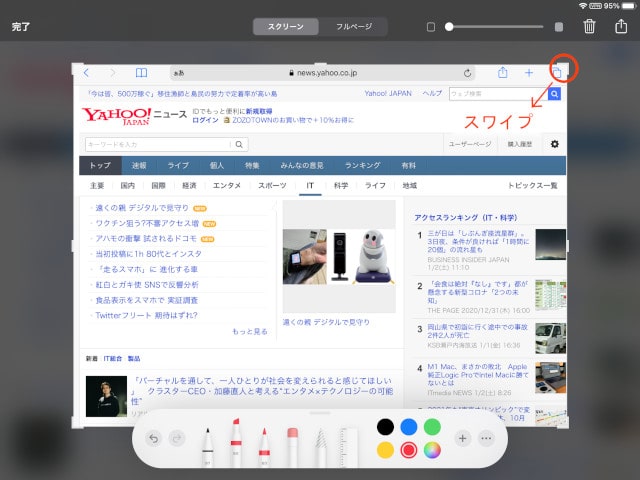Choose the green color swatch
Viewport: 640px width, 480px height.
pyautogui.click(x=432, y=427)
